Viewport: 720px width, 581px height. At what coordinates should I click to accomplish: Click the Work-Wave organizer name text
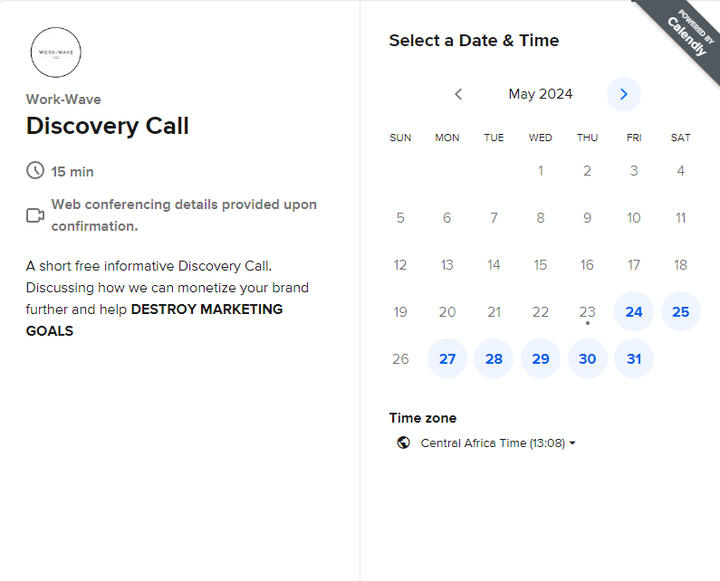click(63, 99)
